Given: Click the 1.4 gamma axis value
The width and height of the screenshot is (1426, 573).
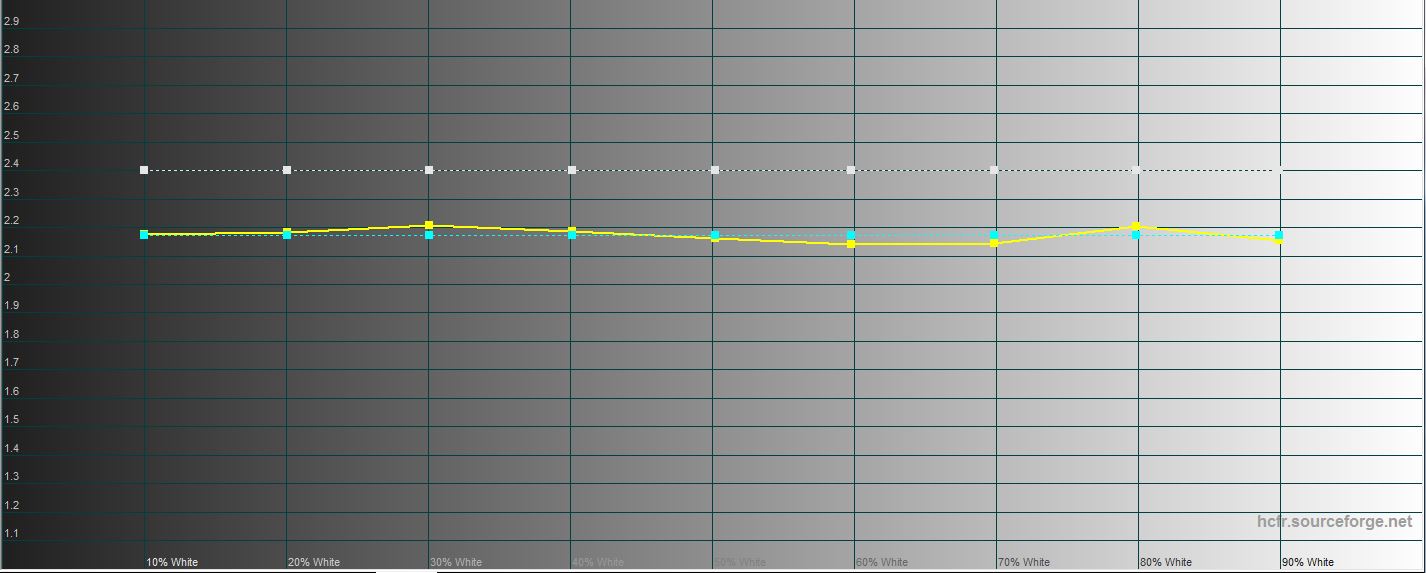Looking at the screenshot, I should coord(11,448).
